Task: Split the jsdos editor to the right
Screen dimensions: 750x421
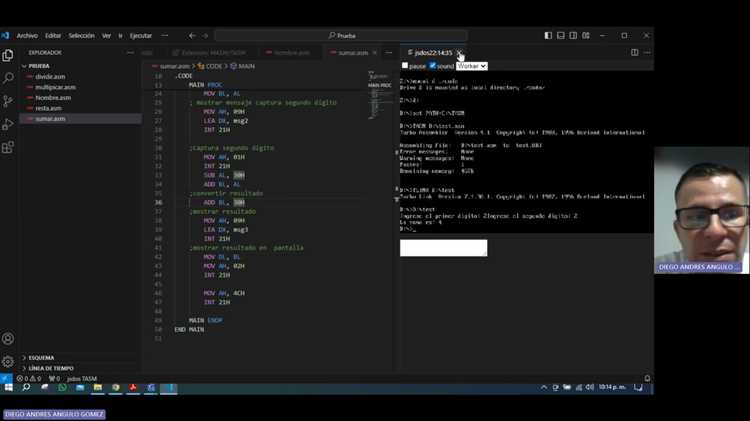Action: (634, 52)
